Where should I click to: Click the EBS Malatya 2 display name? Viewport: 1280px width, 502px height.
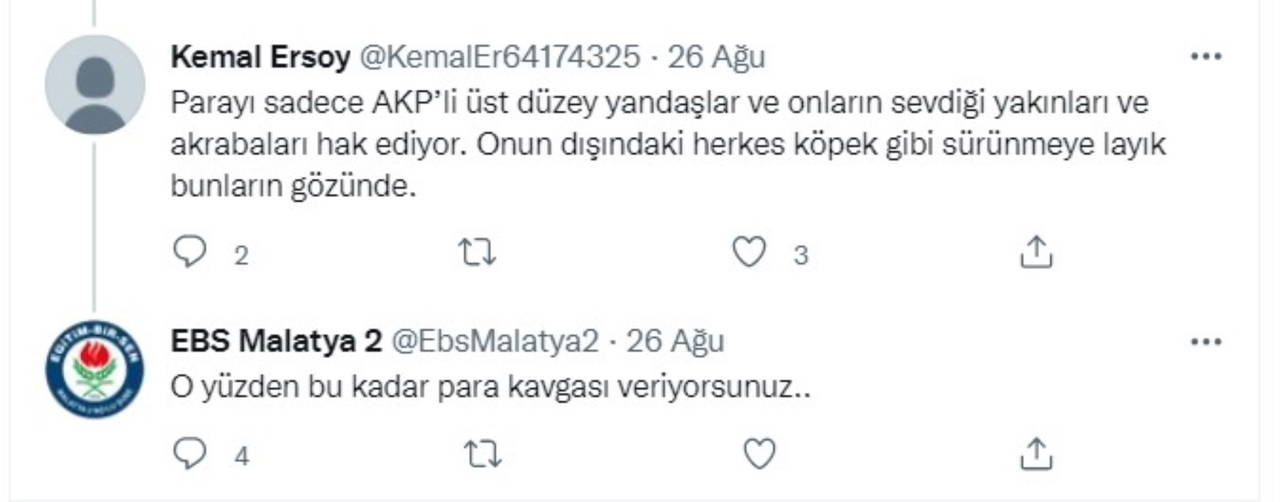pyautogui.click(x=276, y=342)
